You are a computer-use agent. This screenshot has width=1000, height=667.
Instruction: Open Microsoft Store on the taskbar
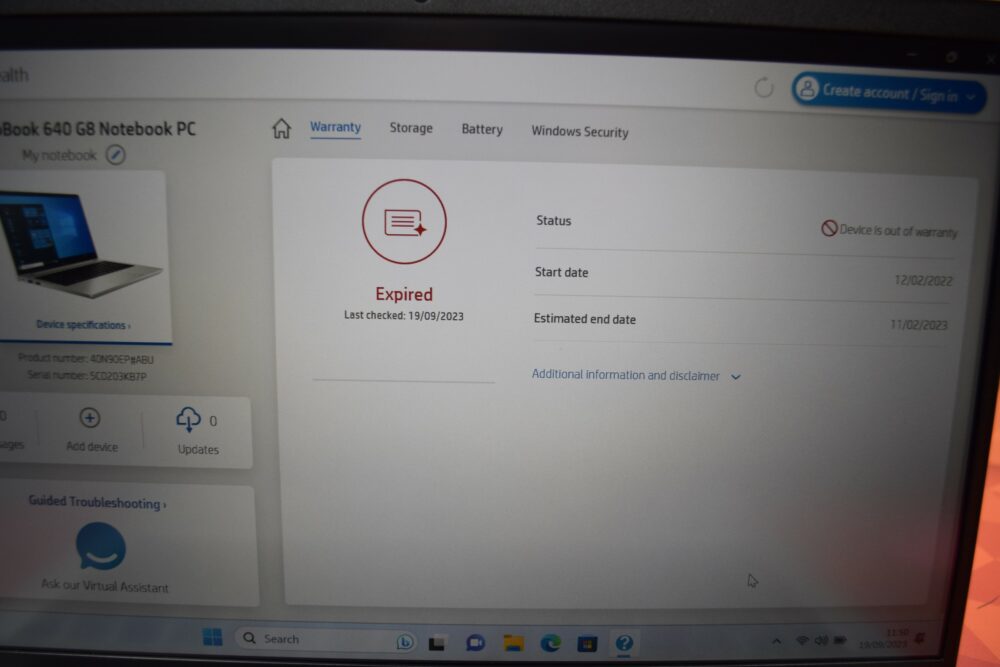[587, 644]
